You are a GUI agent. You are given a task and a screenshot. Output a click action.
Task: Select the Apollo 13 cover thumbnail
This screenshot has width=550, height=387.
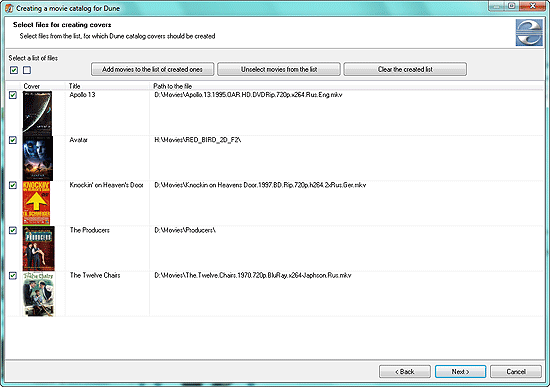coord(37,113)
